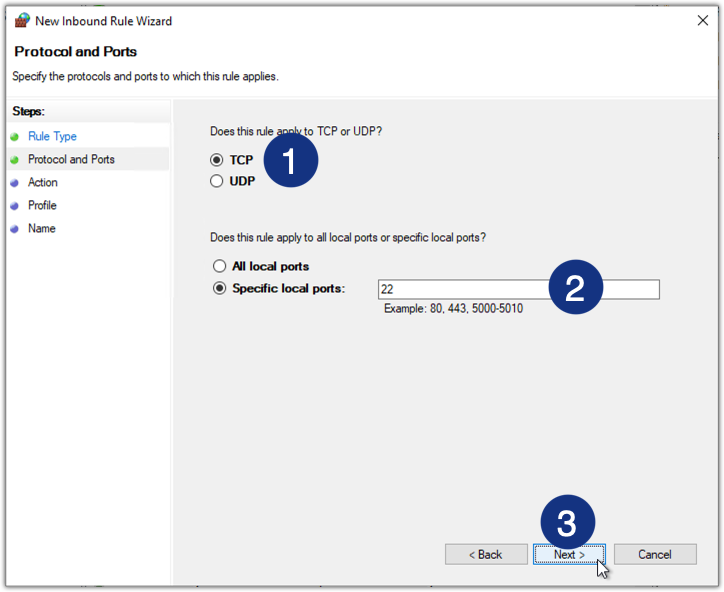Click the port number field containing 22
The height and width of the screenshot is (592, 724).
[x=460, y=289]
